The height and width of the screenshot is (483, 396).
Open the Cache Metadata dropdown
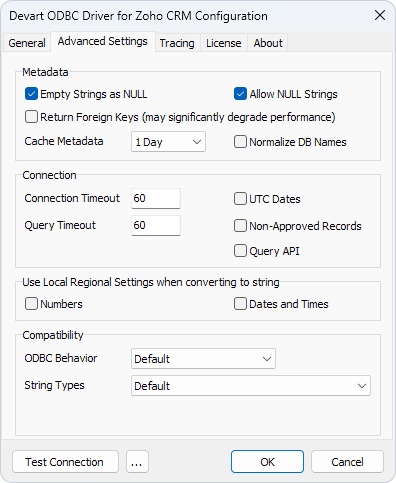168,142
